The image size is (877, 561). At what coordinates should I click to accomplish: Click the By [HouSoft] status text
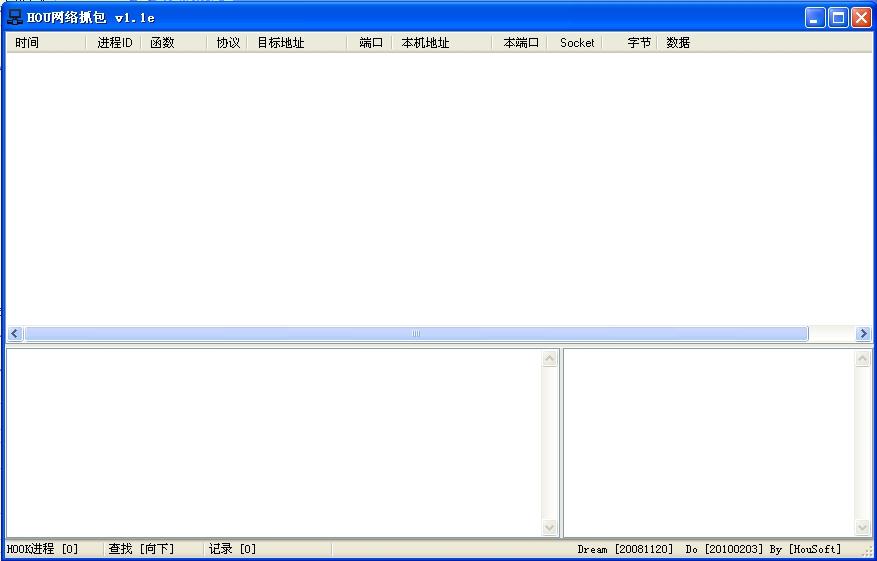tap(805, 549)
